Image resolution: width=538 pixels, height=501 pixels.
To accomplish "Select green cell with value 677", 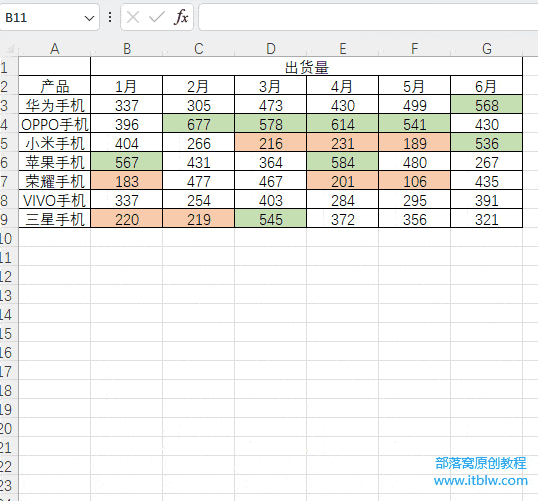I will click(198, 125).
